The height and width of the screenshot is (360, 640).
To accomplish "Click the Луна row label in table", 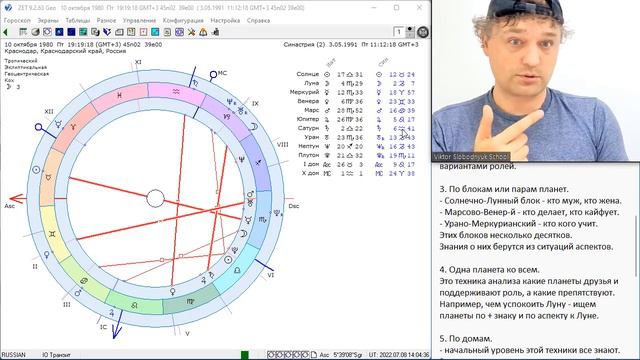I will [311, 83].
